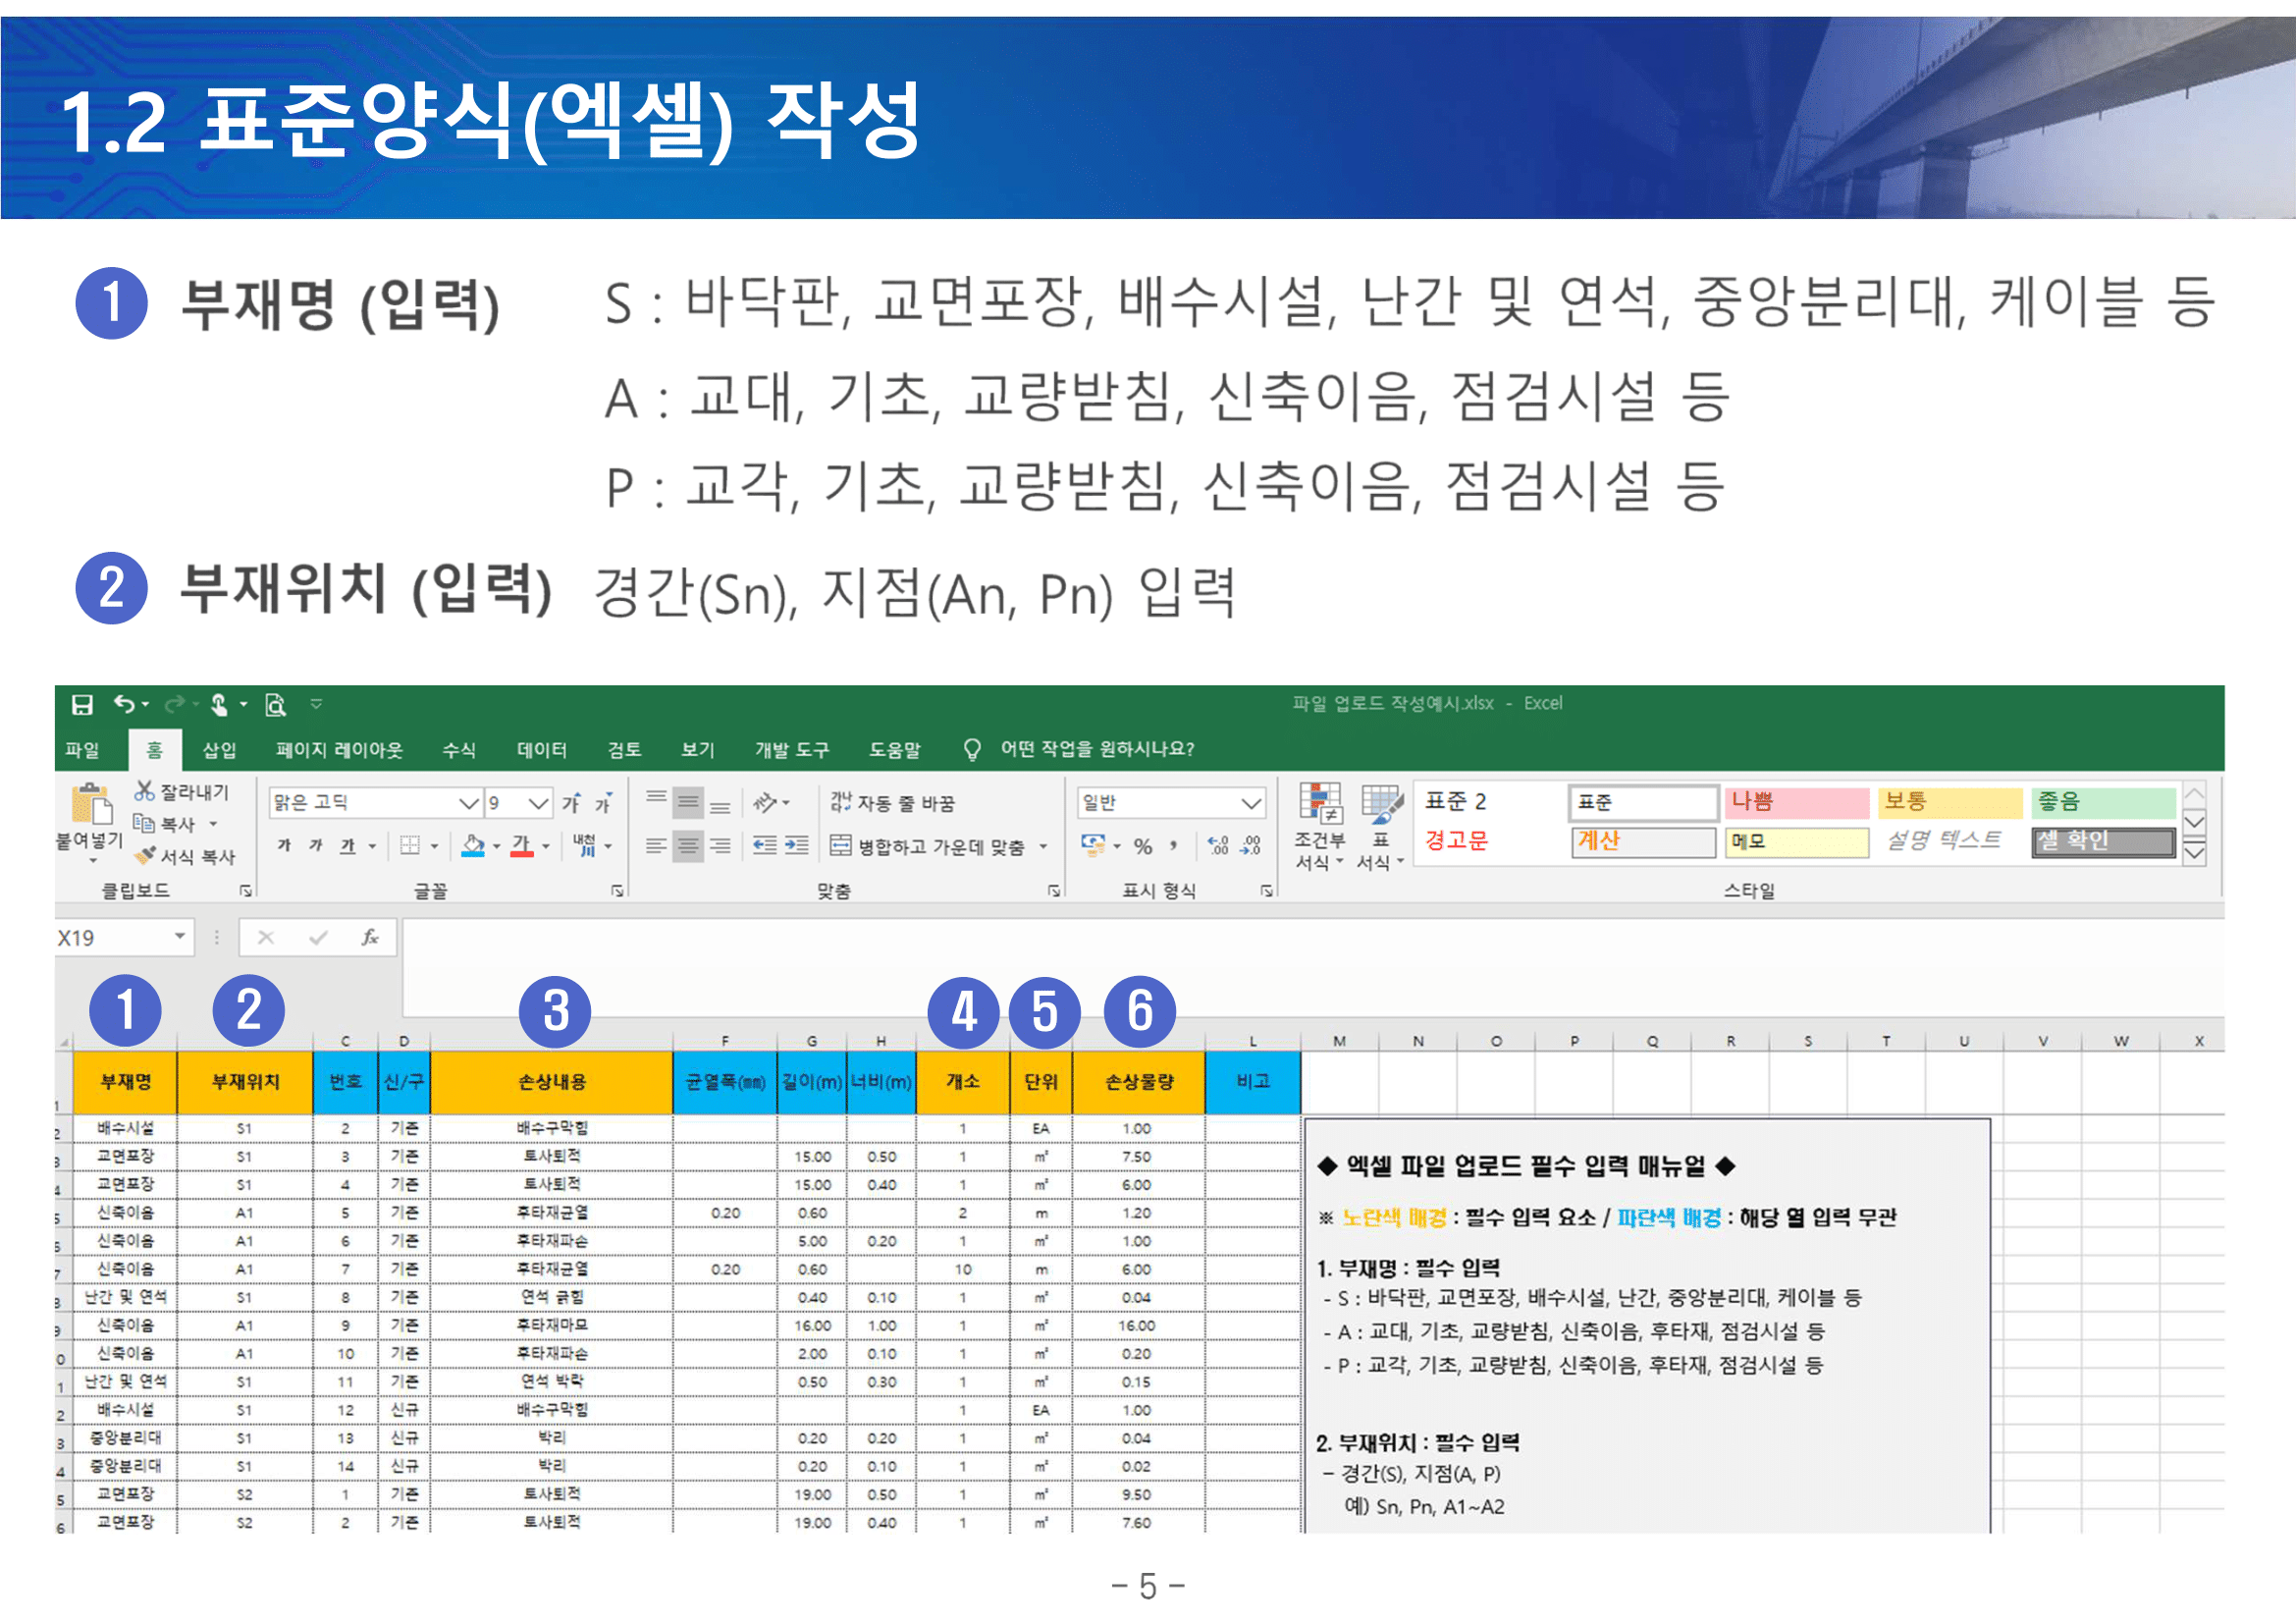
Task: Expand the cell styles gallery (more arrow)
Action: click(2194, 853)
